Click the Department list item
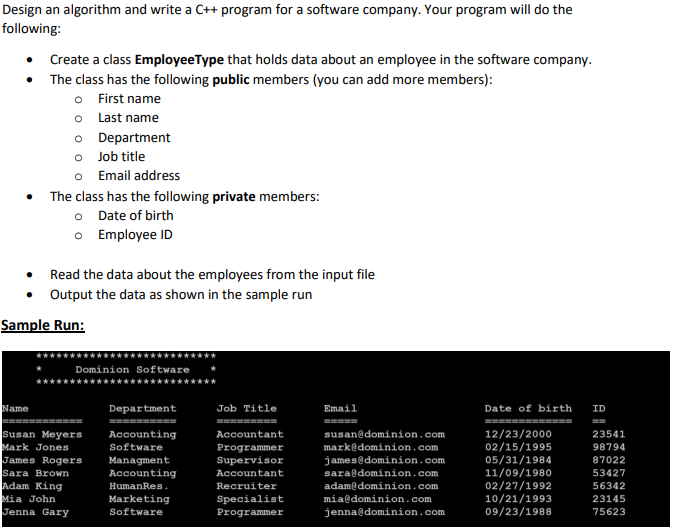The height and width of the screenshot is (530, 673). pos(134,138)
